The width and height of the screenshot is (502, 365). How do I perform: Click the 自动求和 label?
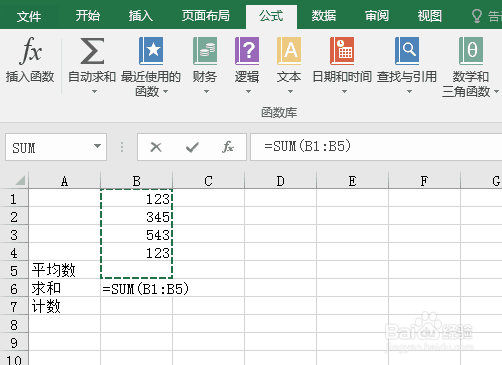pyautogui.click(x=92, y=77)
